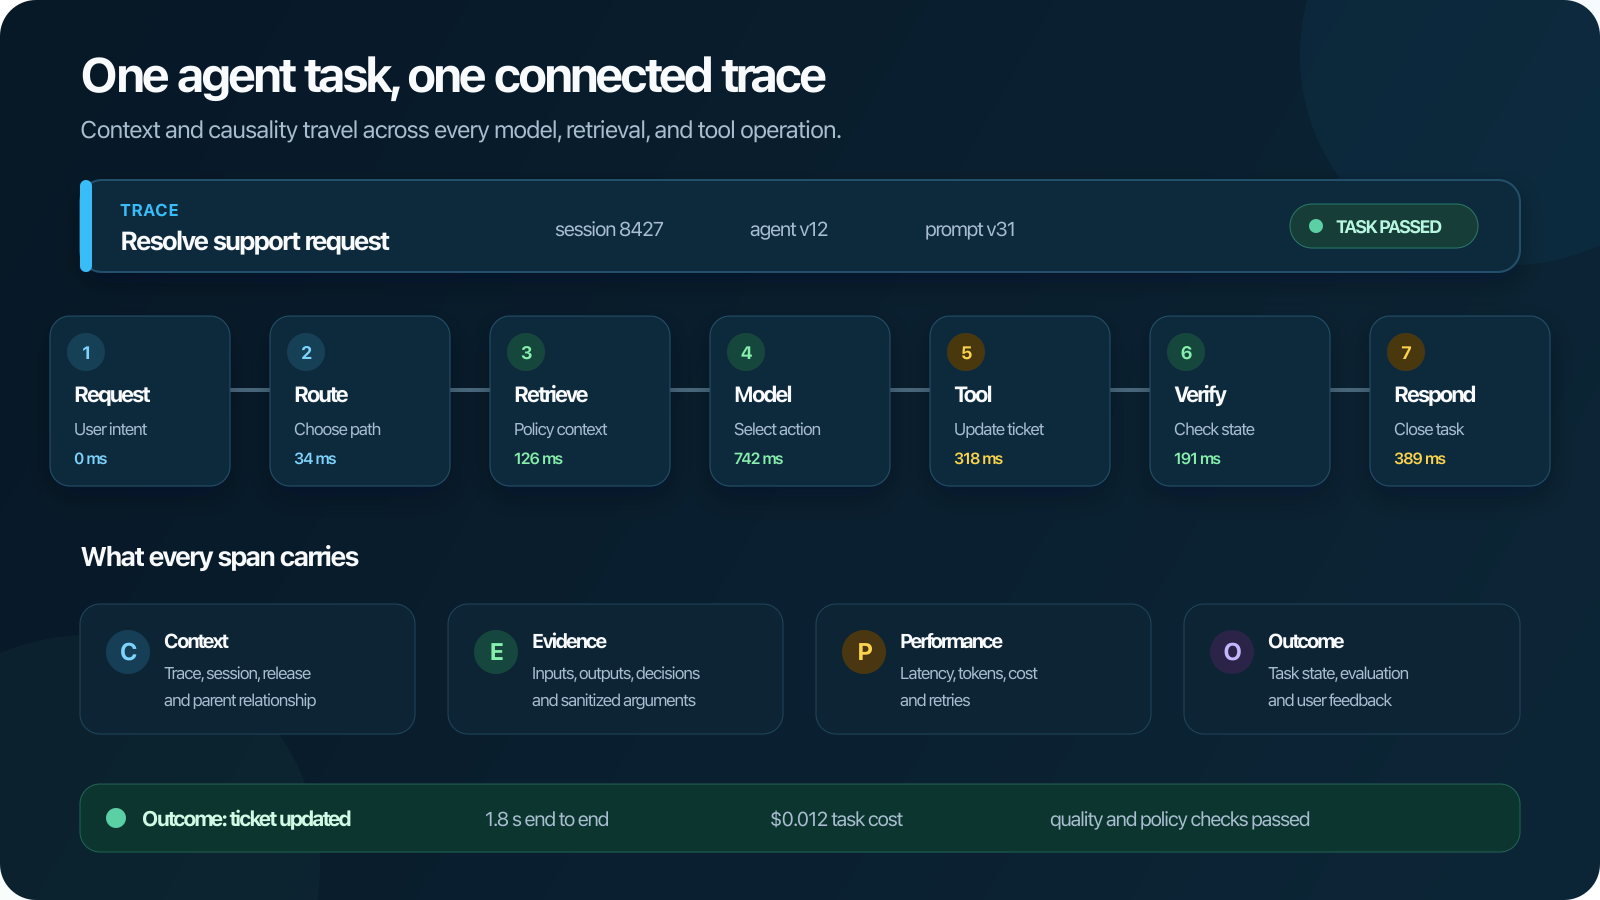Click the step 7 number badge
1600x900 pixels.
click(x=1406, y=352)
